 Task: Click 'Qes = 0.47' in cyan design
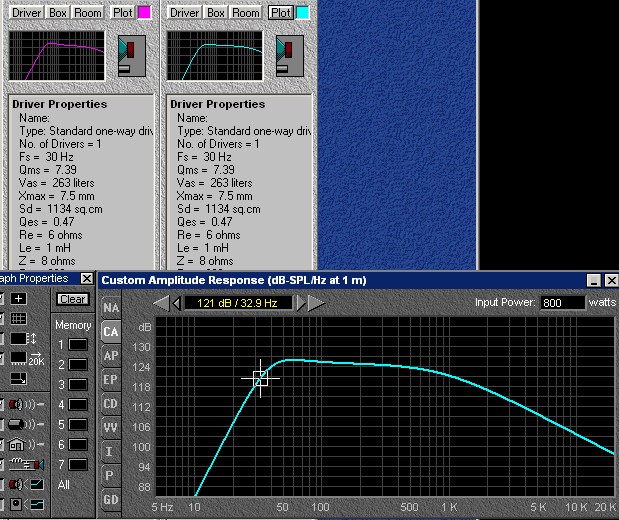[204, 222]
